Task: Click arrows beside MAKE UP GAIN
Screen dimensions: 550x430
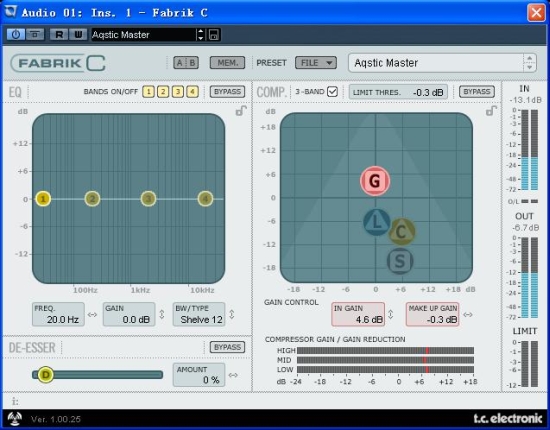Action: click(x=468, y=315)
